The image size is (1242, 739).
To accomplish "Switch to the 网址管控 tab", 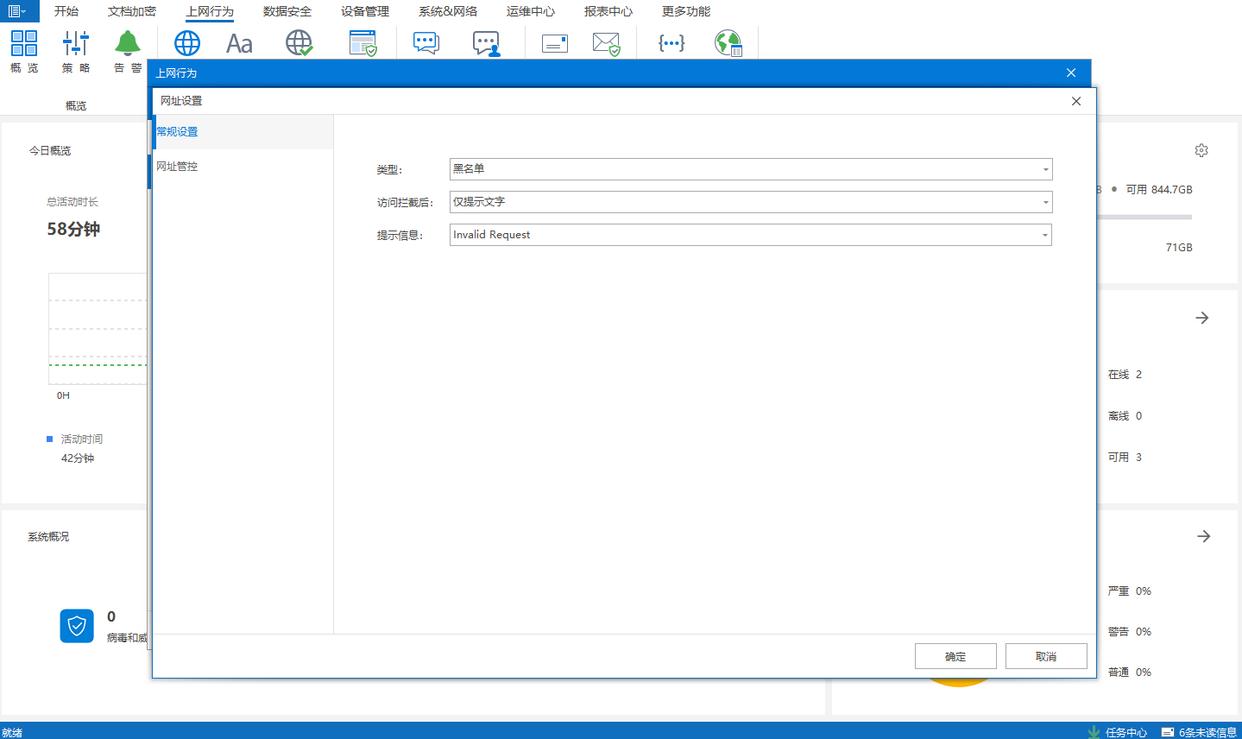I will point(178,166).
